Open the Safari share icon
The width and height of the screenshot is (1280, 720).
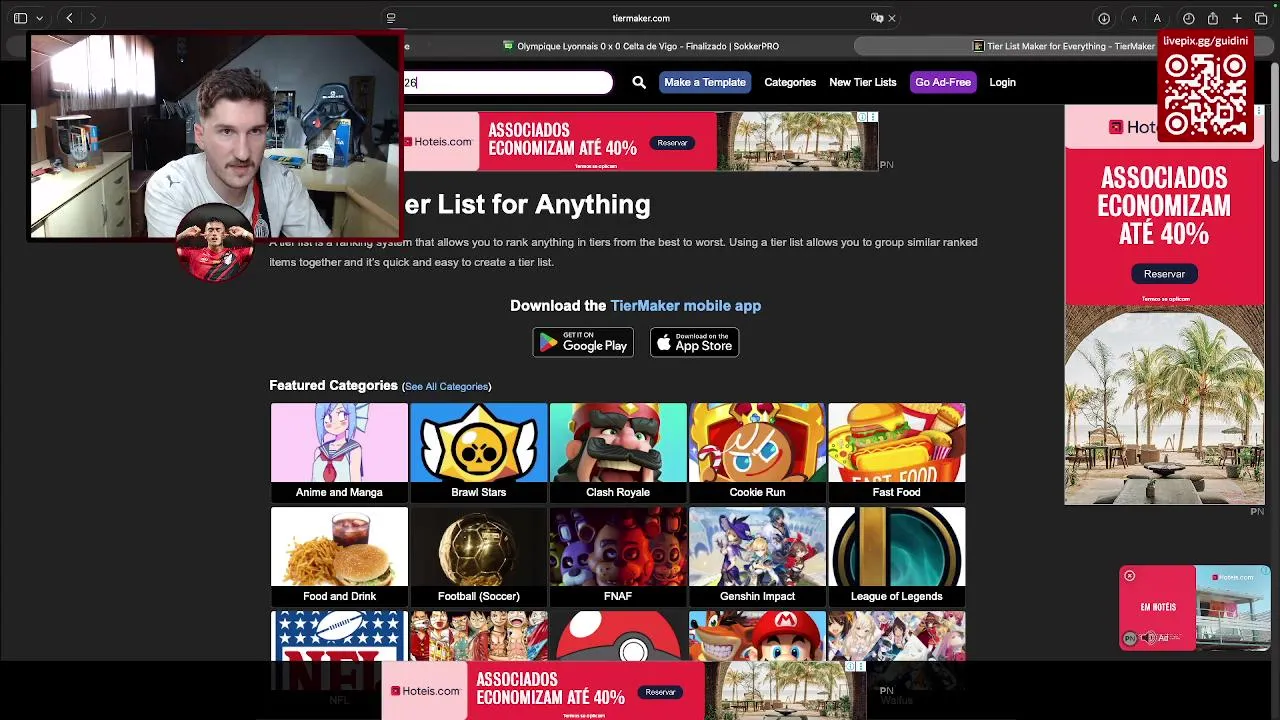coord(1213,18)
